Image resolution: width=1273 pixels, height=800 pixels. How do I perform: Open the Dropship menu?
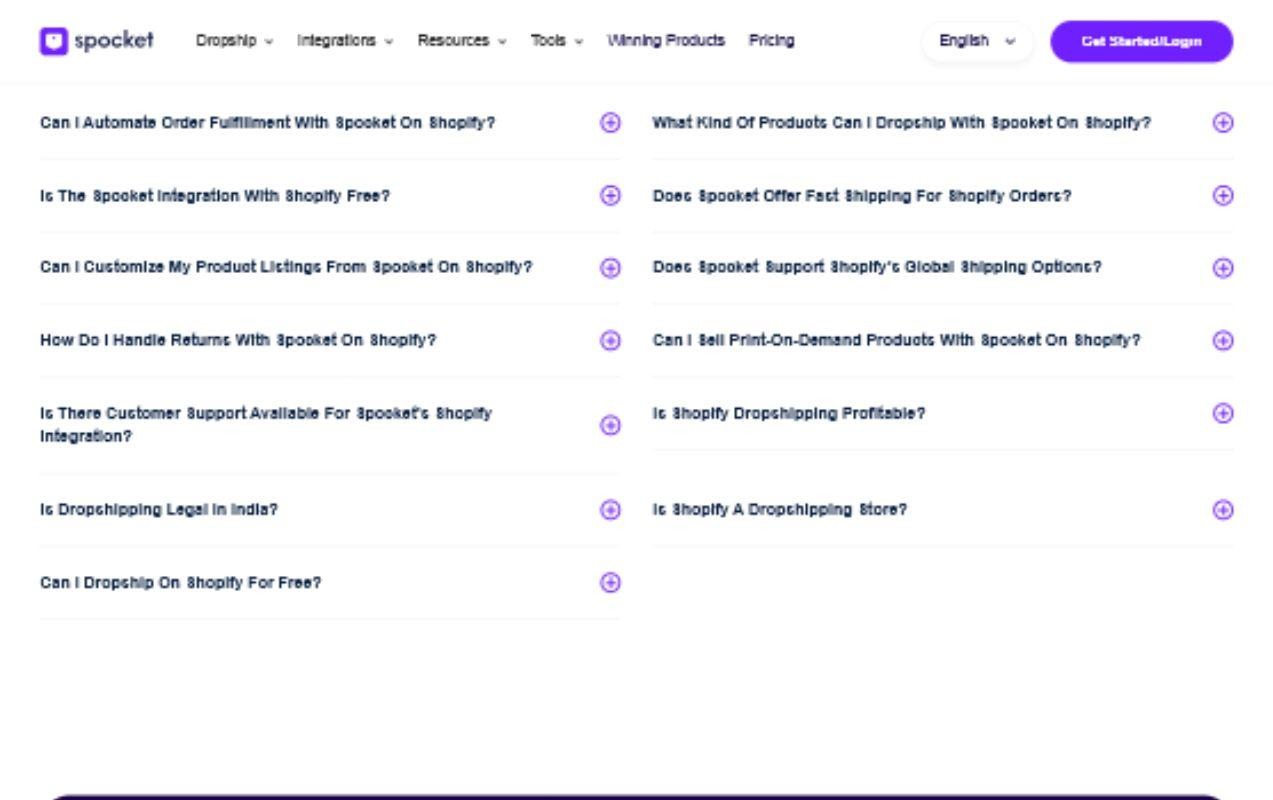tap(234, 41)
